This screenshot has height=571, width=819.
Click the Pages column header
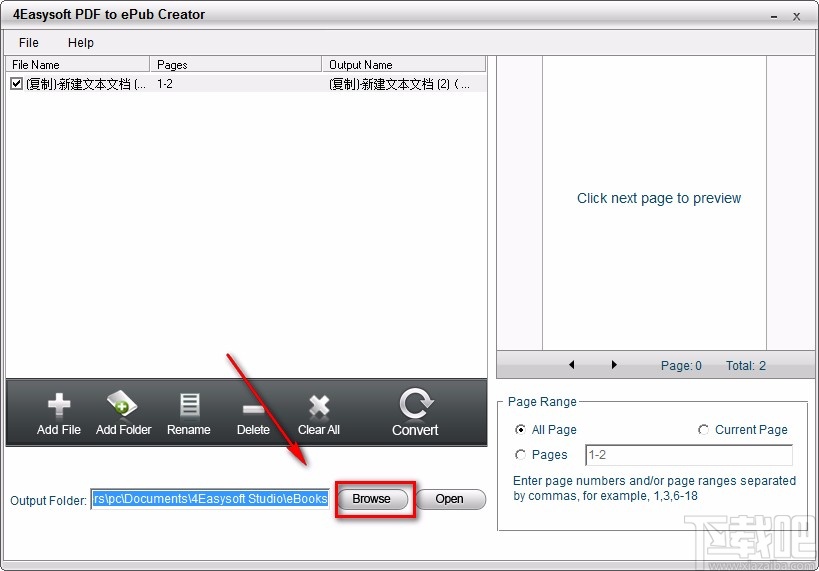[236, 64]
